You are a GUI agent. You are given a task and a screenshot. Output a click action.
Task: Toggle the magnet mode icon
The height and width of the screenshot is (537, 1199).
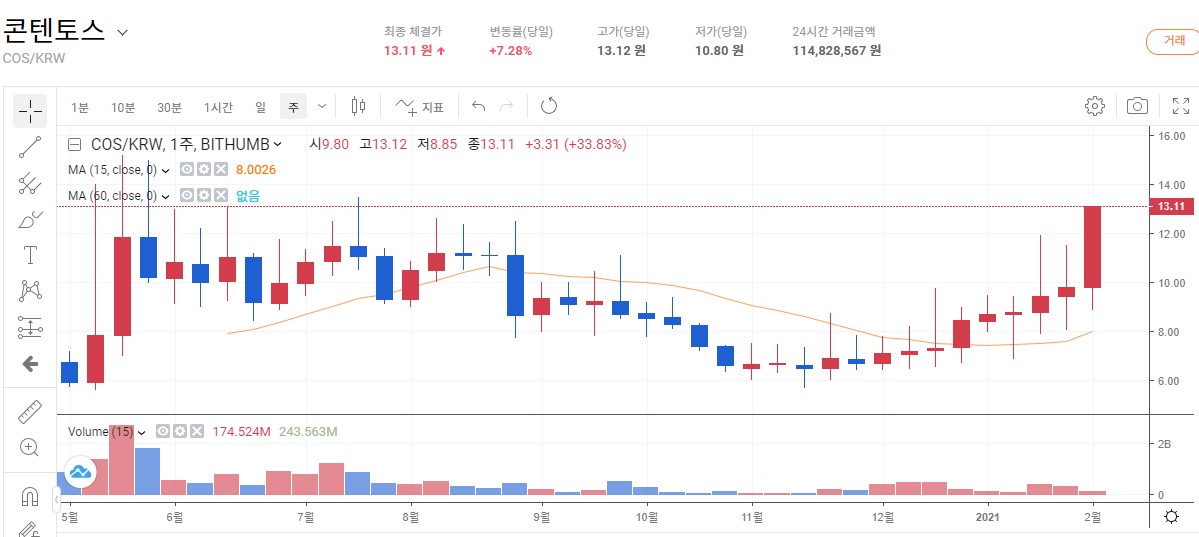[30, 497]
